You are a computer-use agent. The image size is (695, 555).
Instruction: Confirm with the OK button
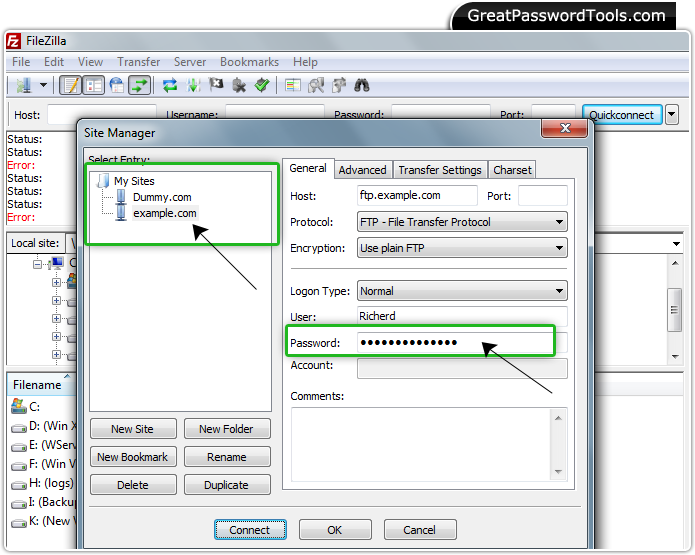pyautogui.click(x=335, y=530)
